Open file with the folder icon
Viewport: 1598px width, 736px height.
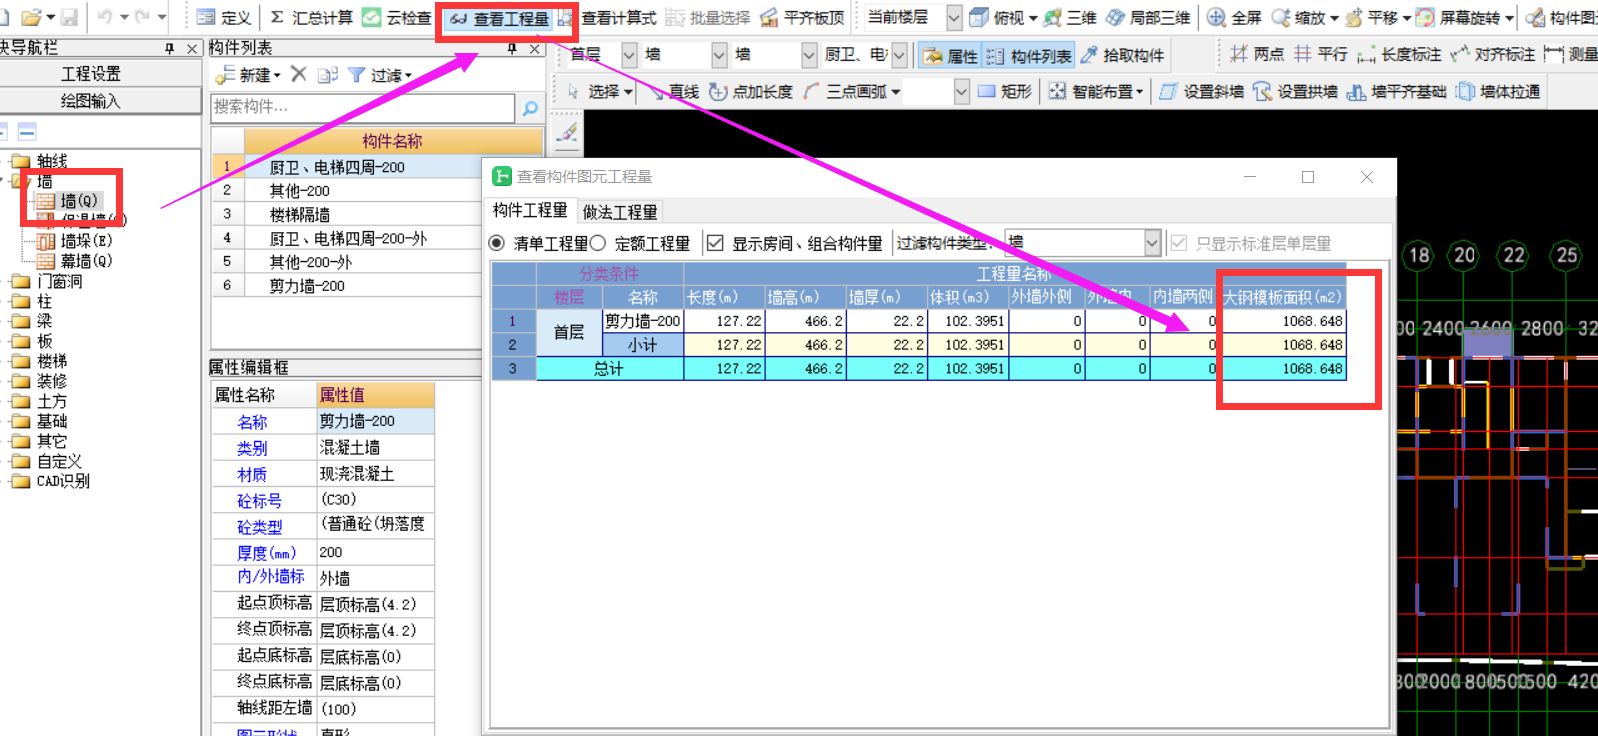[30, 17]
